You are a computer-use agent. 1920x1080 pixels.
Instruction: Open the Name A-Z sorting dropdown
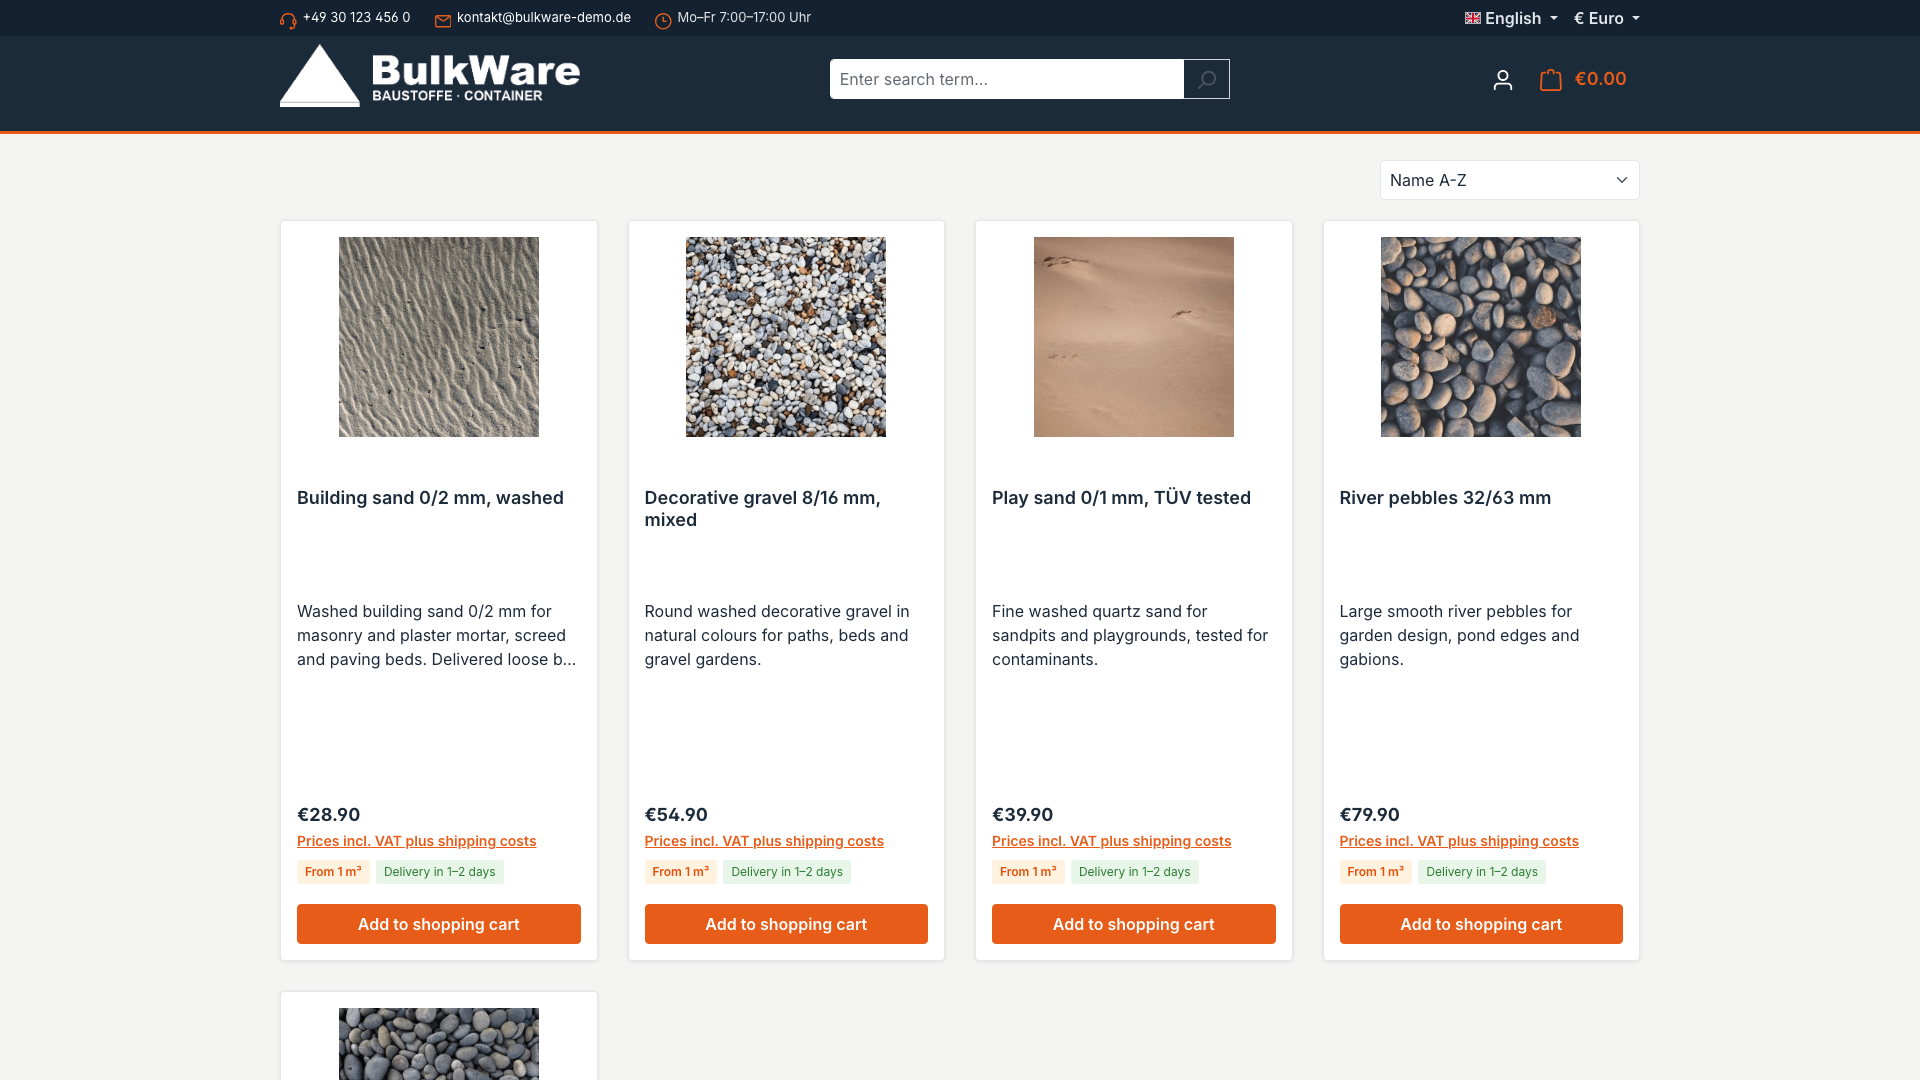1509,180
